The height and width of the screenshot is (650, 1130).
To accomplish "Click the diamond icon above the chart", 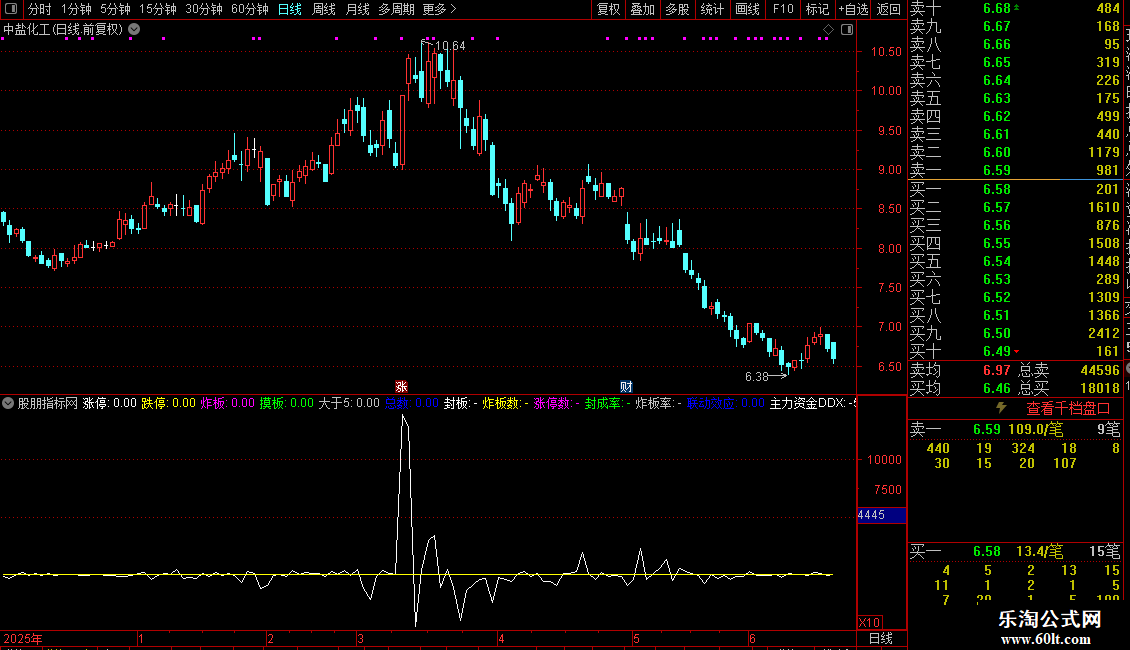I will (x=828, y=30).
